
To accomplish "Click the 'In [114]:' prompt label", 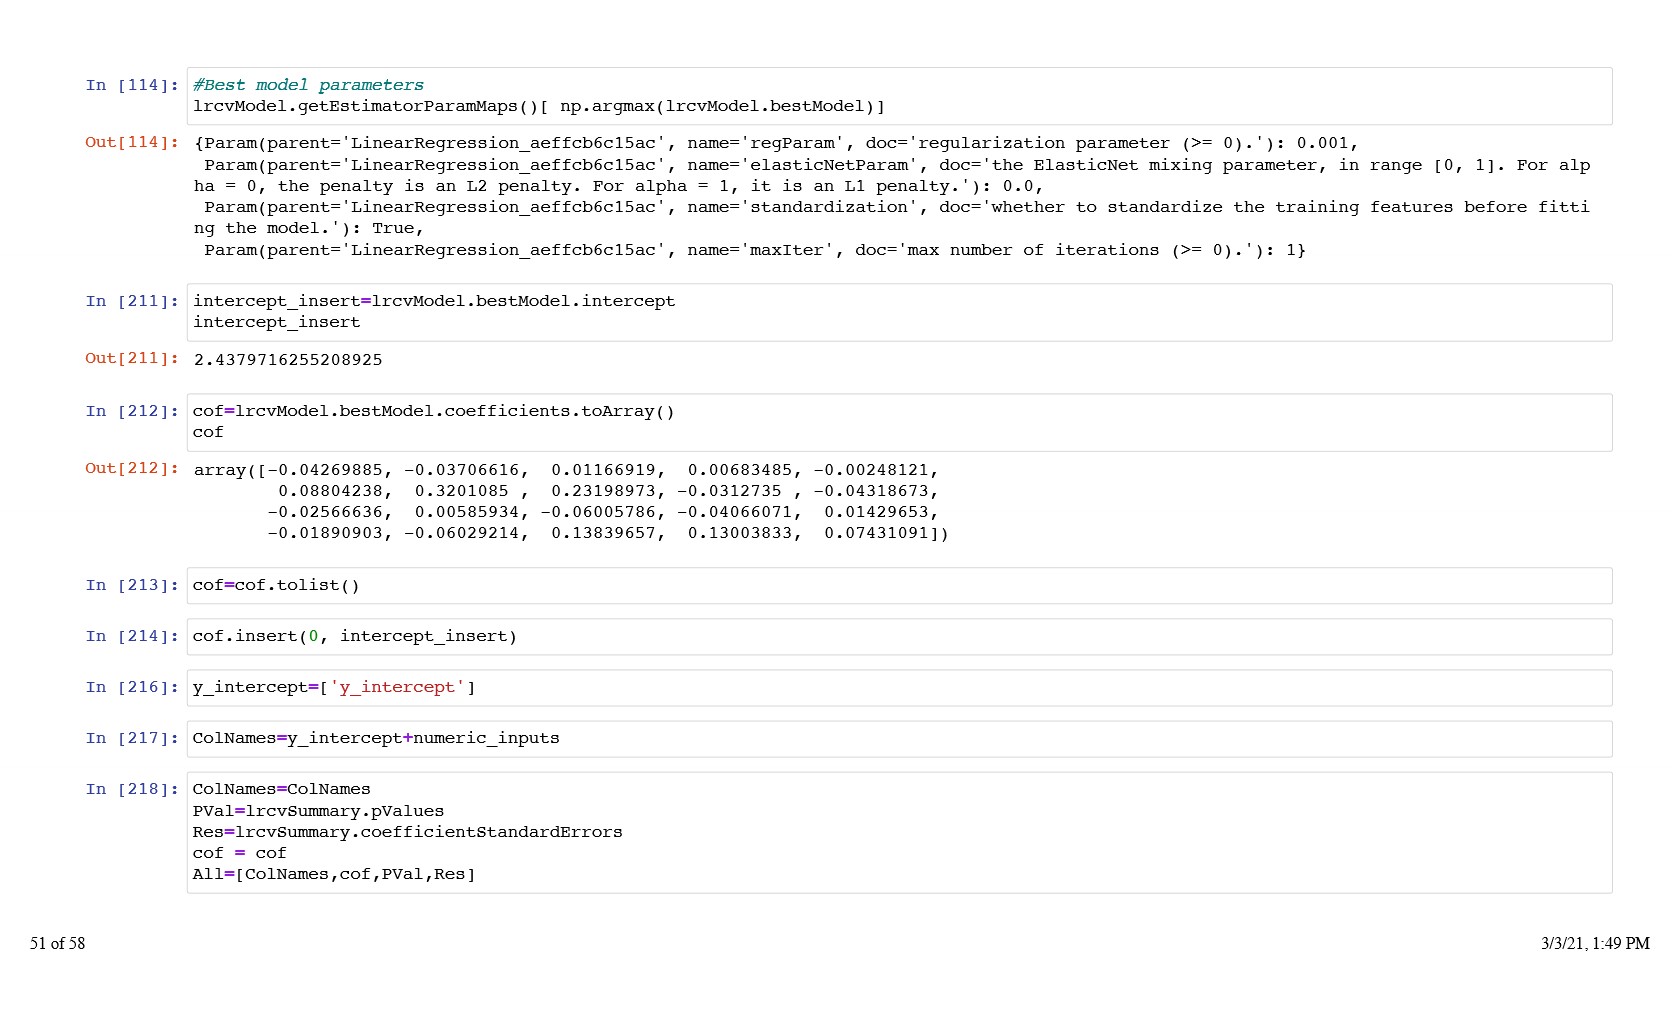I will pyautogui.click(x=132, y=85).
